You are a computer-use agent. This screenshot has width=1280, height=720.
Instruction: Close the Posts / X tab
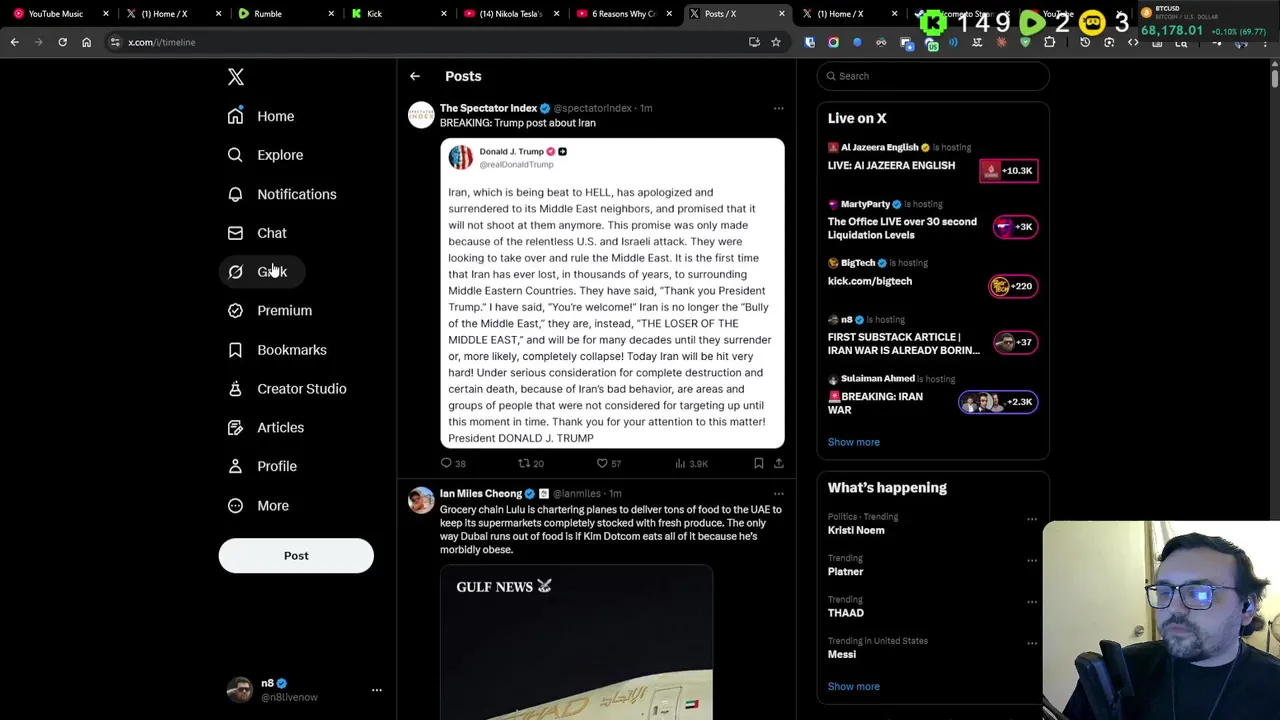782,14
